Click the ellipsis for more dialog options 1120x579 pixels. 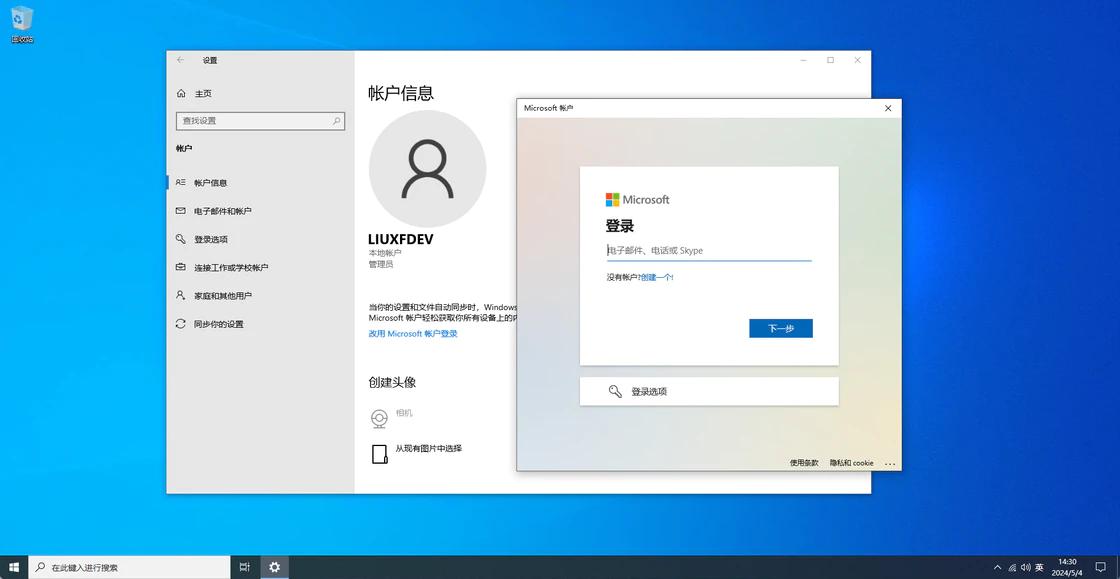click(x=890, y=462)
